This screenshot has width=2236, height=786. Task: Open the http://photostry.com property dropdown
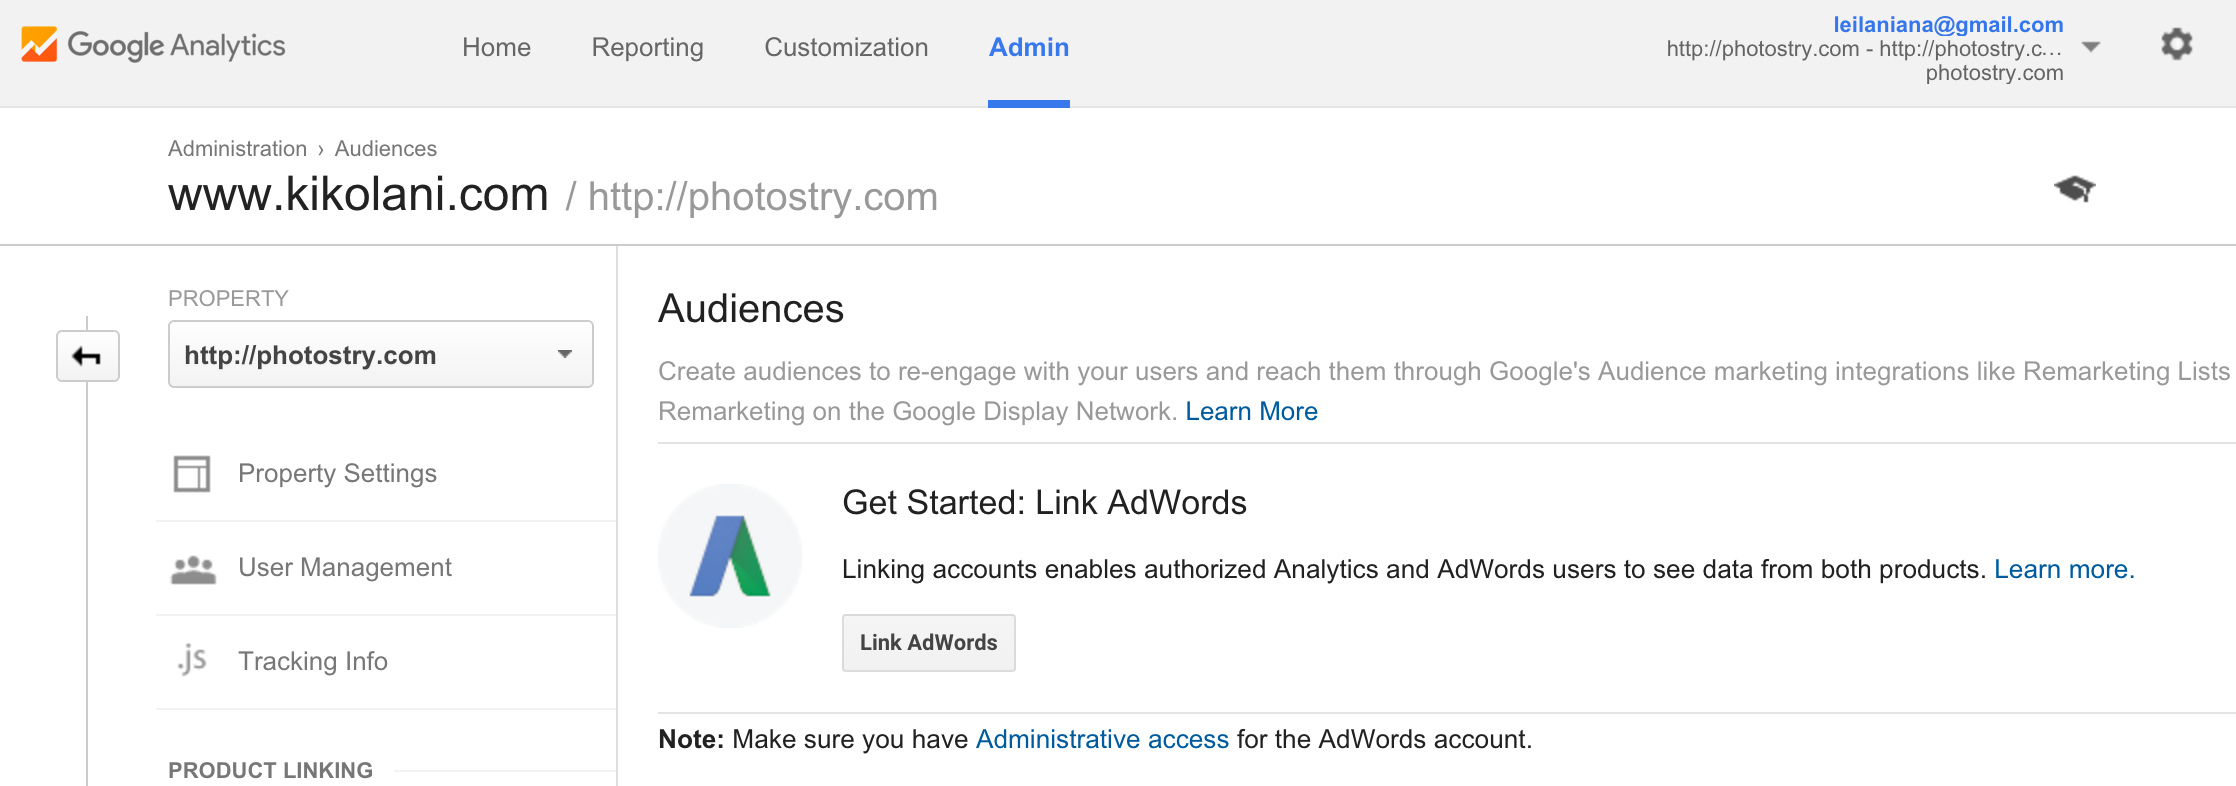(x=380, y=354)
